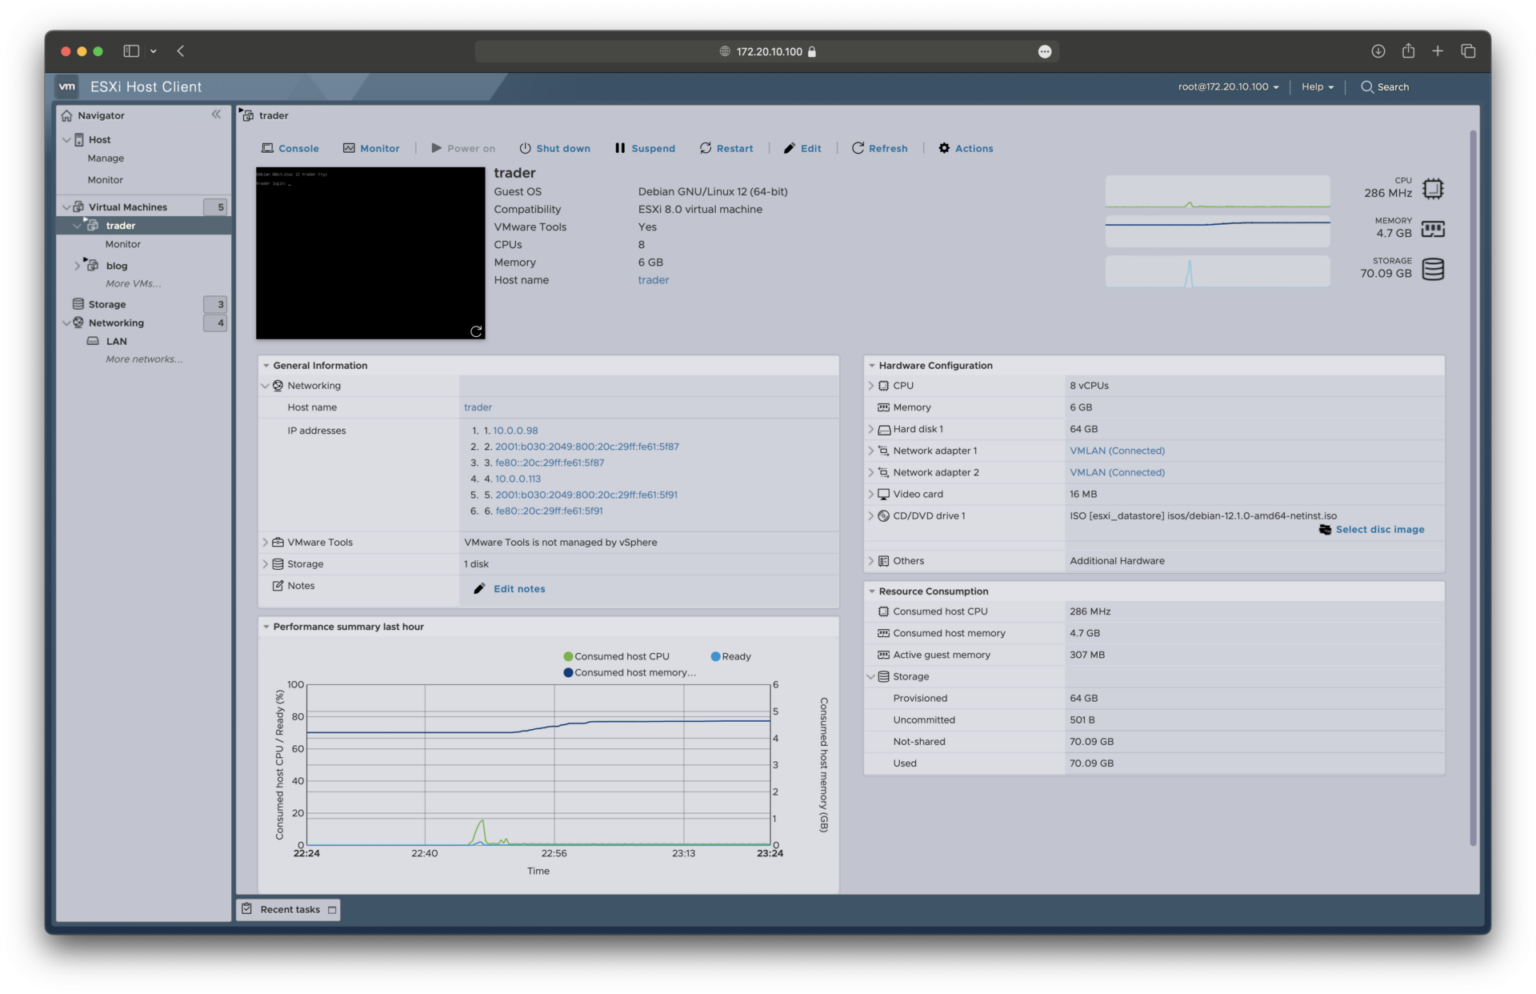Open the trader VM console thumbnail
The width and height of the screenshot is (1536, 994).
coord(370,253)
